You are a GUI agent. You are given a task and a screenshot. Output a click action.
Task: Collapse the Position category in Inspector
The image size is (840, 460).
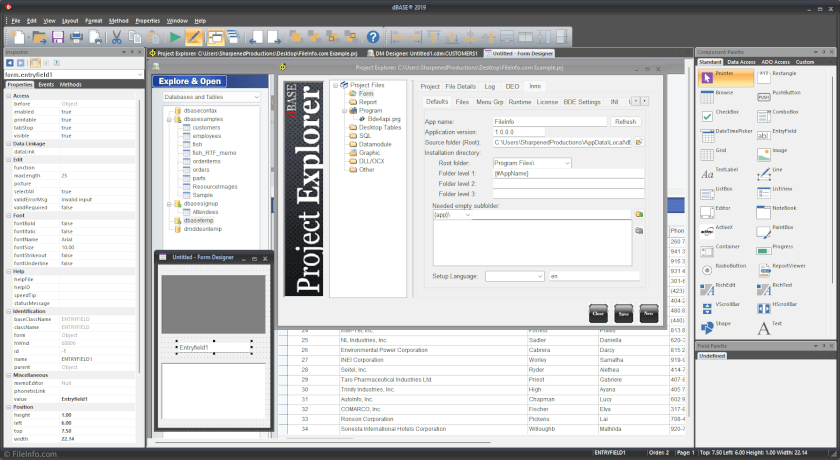point(9,407)
